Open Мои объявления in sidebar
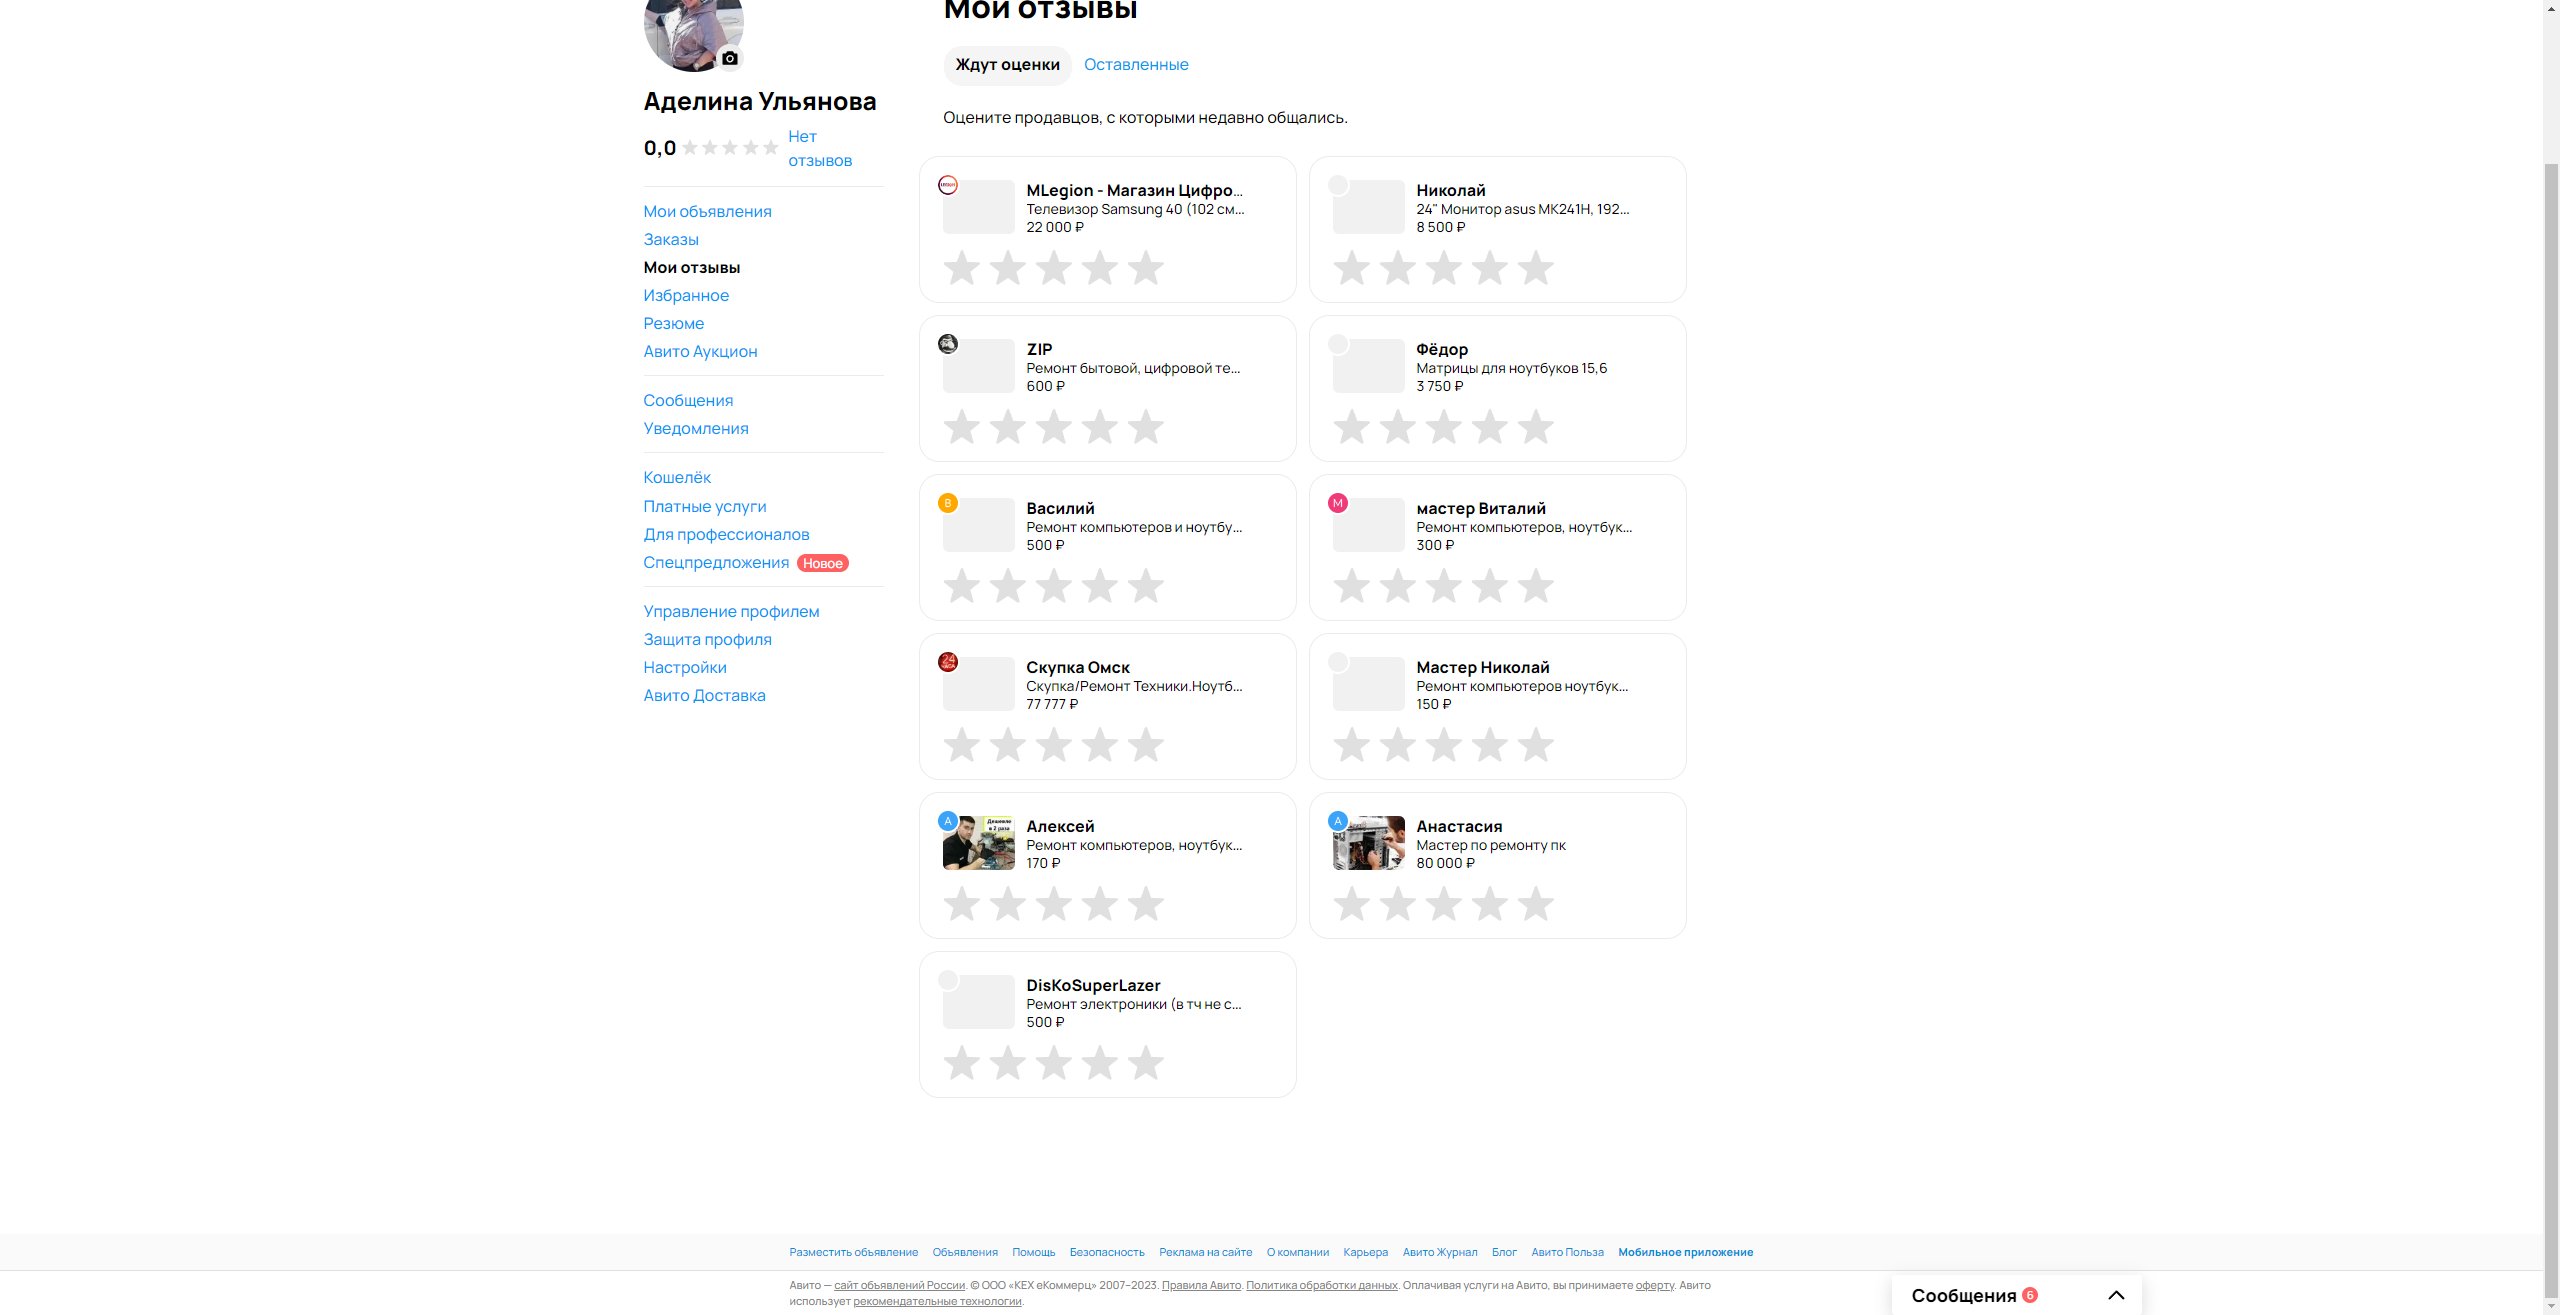Image resolution: width=2560 pixels, height=1315 pixels. point(707,212)
